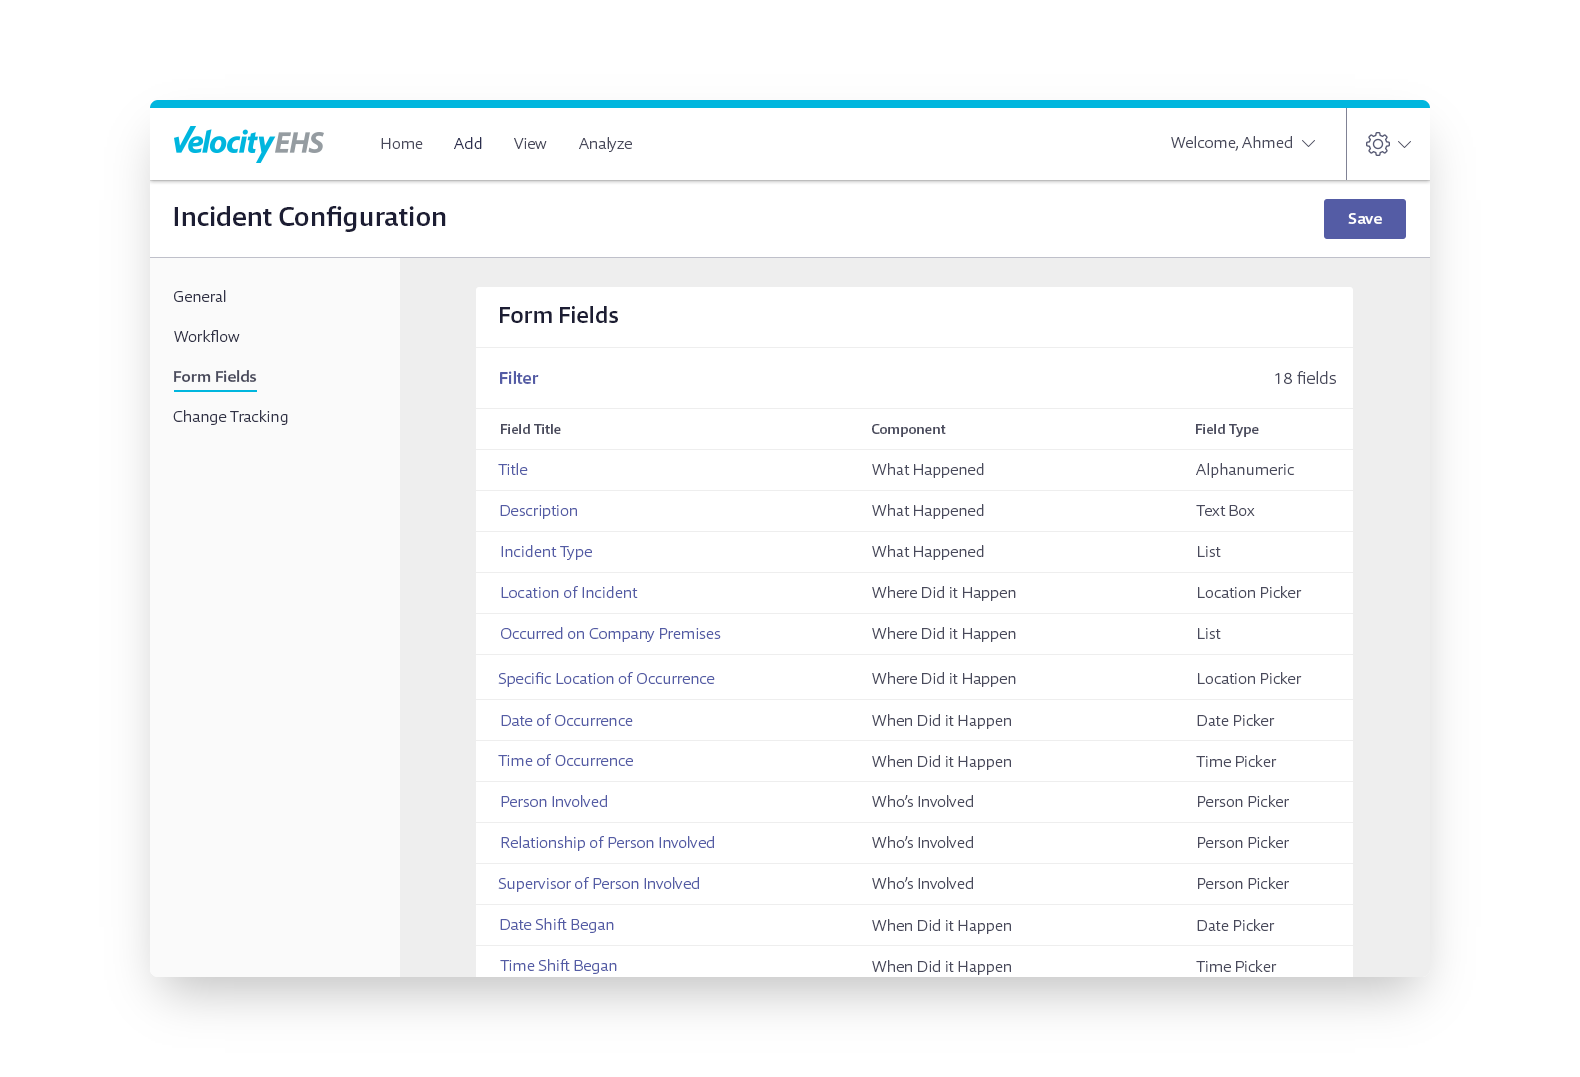Viewport: 1580px width, 1077px height.
Task: Open the Workflow section in sidebar
Action: [206, 337]
